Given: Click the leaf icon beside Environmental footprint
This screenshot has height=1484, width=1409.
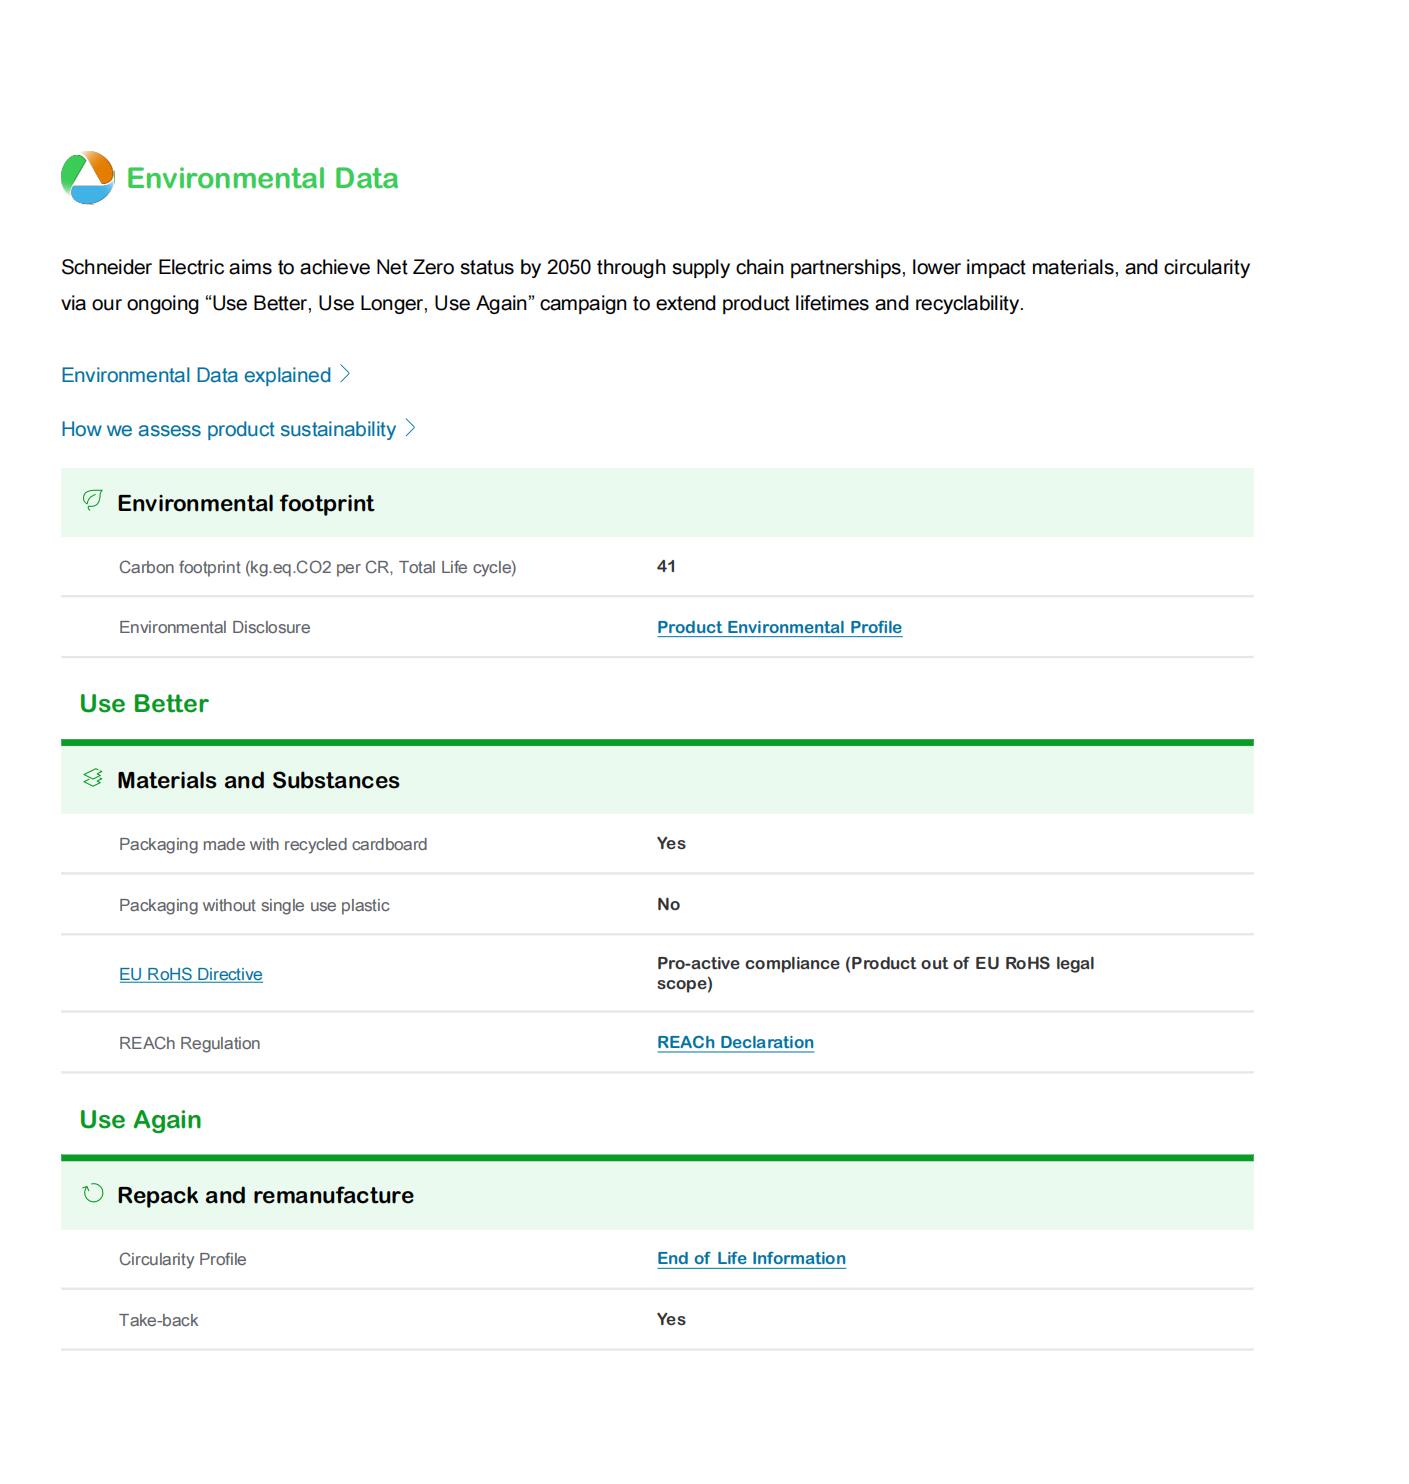Looking at the screenshot, I should 92,500.
